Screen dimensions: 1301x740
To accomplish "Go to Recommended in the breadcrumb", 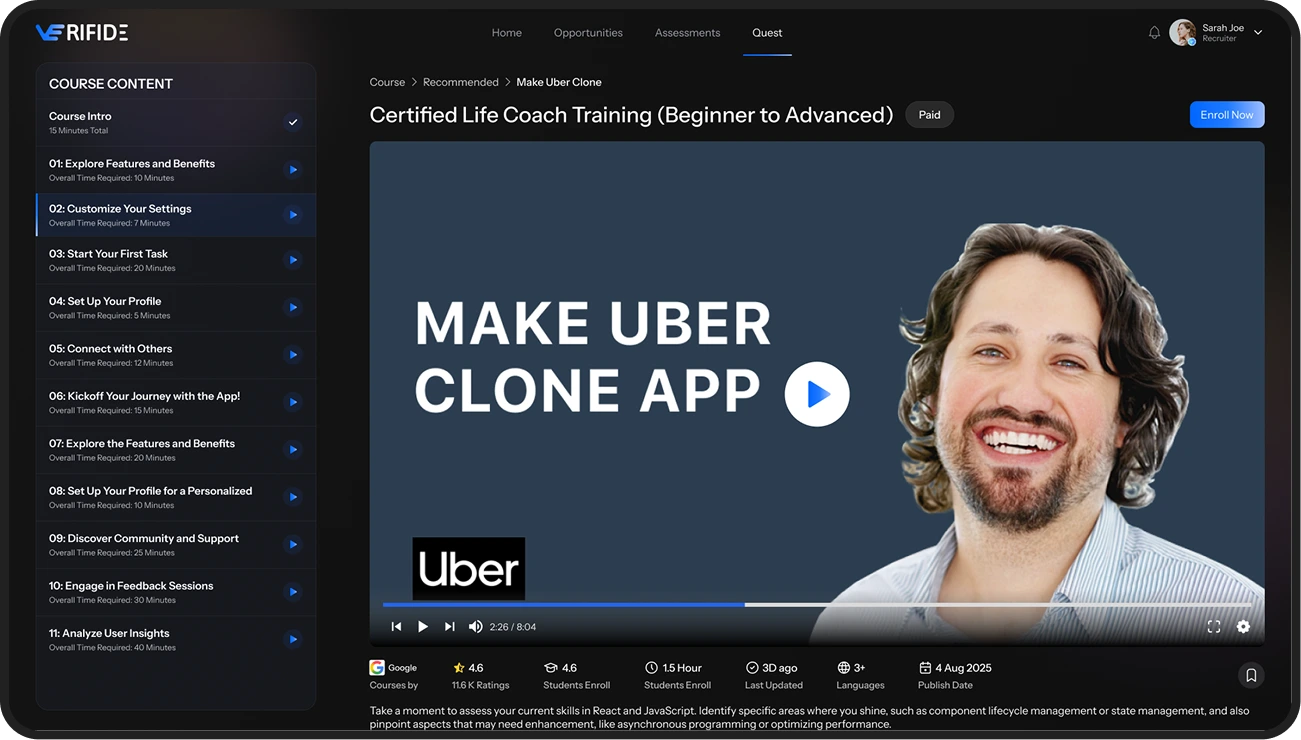I will coord(460,82).
